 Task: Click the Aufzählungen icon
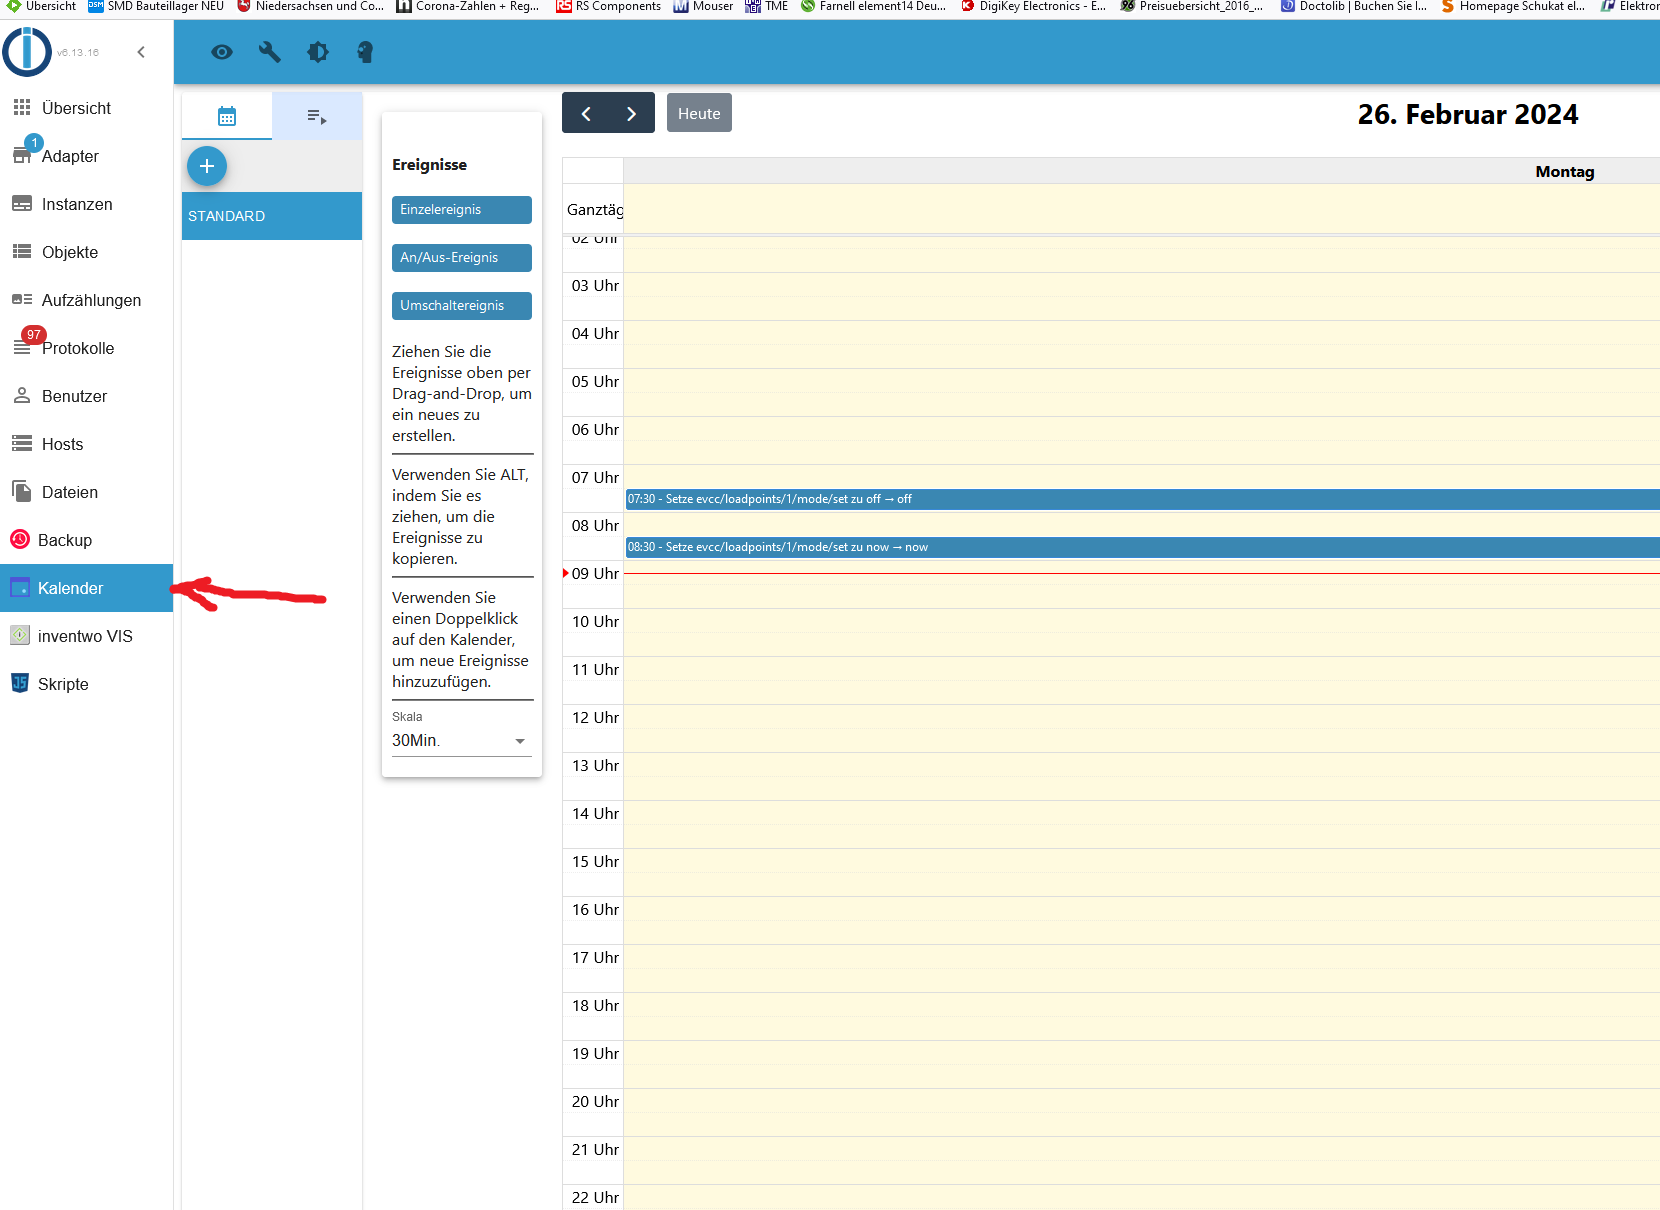22,299
